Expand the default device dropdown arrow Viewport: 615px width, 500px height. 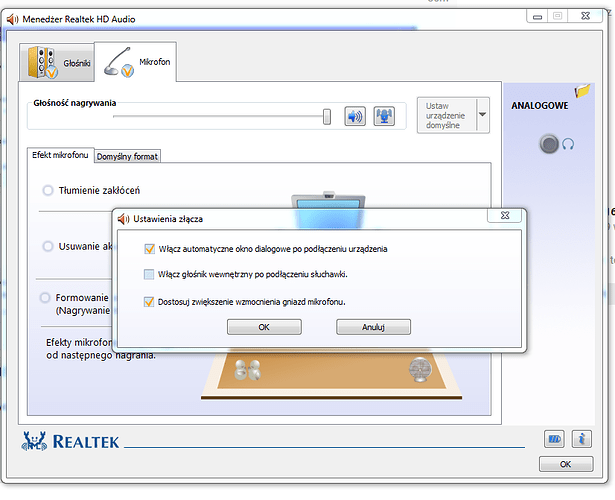[x=483, y=115]
